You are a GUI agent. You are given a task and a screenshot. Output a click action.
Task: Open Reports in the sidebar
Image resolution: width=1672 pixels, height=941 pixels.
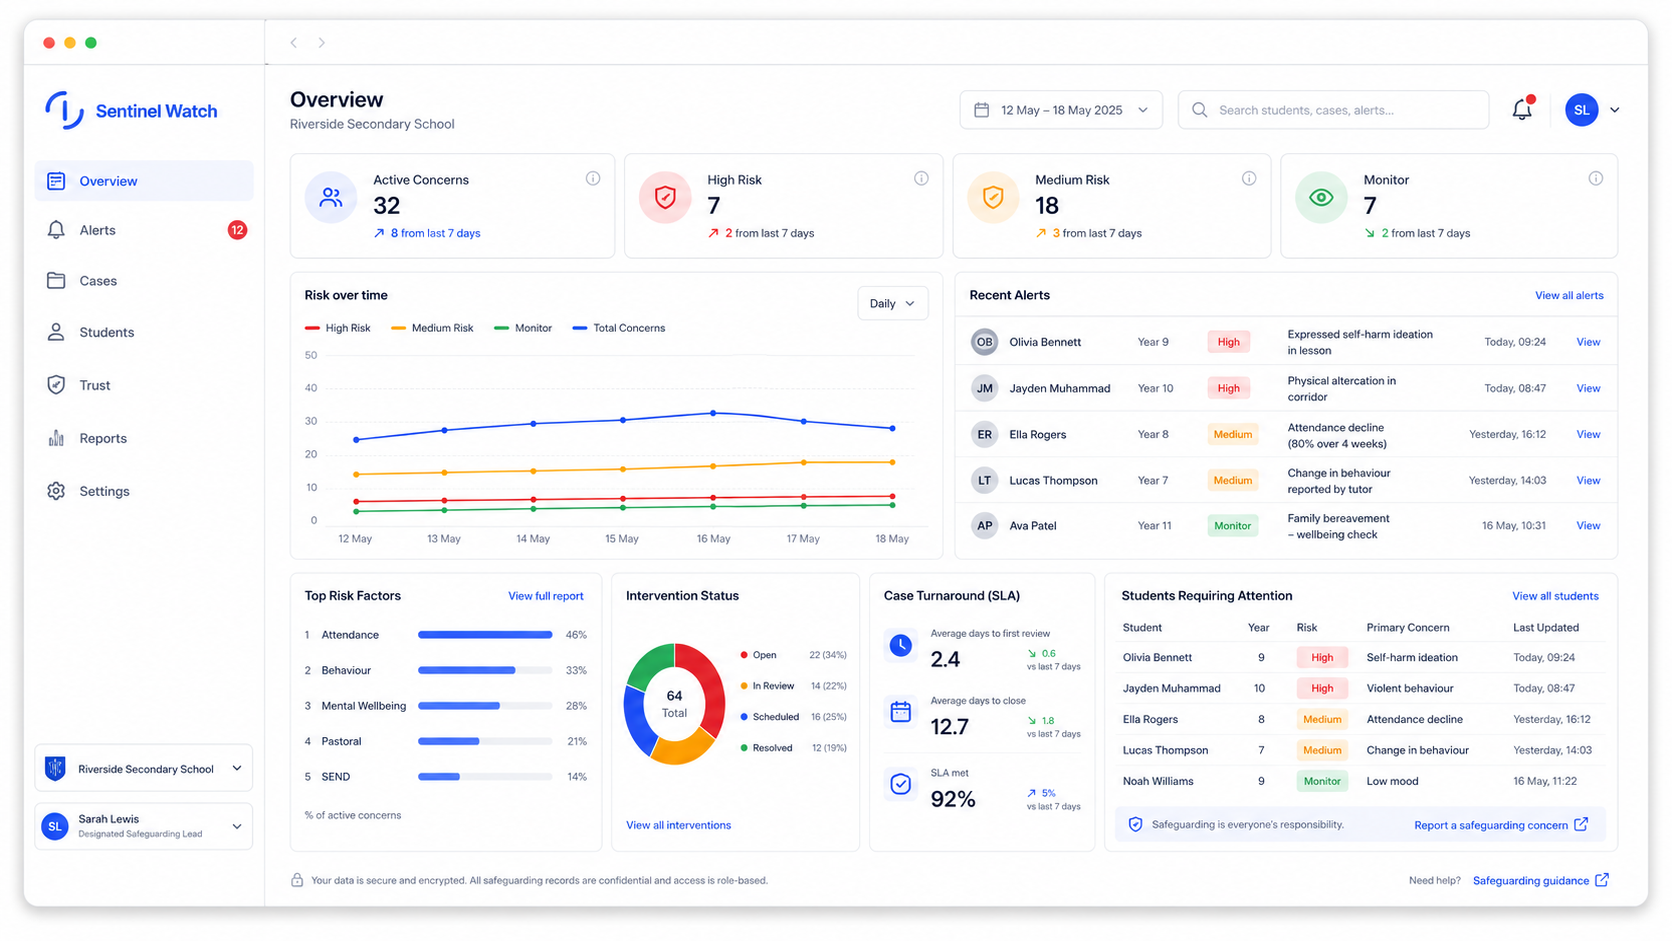pyautogui.click(x=144, y=438)
